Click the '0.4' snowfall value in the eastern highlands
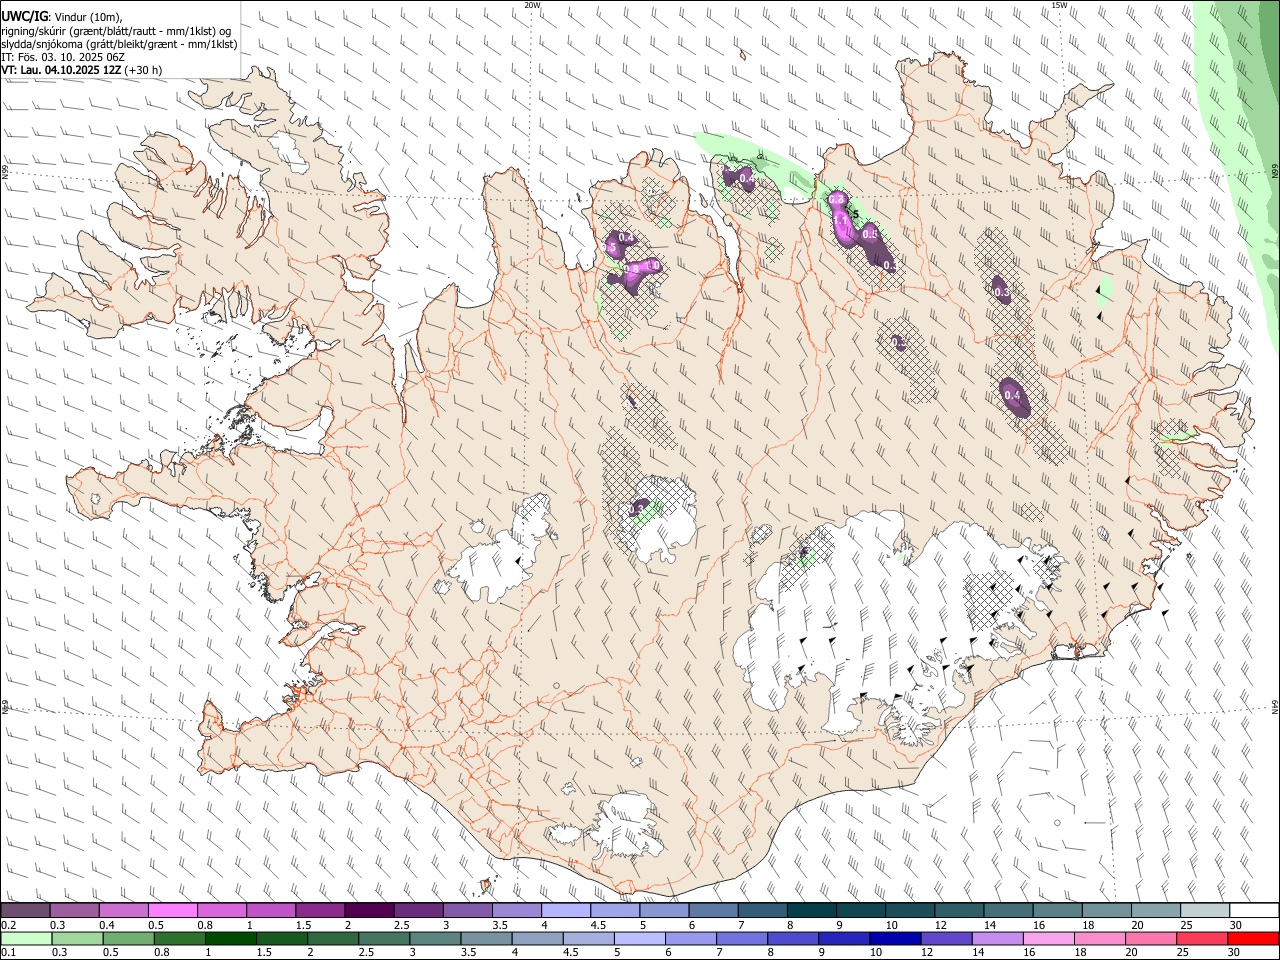Screen dimensions: 1280x960 click(1012, 395)
